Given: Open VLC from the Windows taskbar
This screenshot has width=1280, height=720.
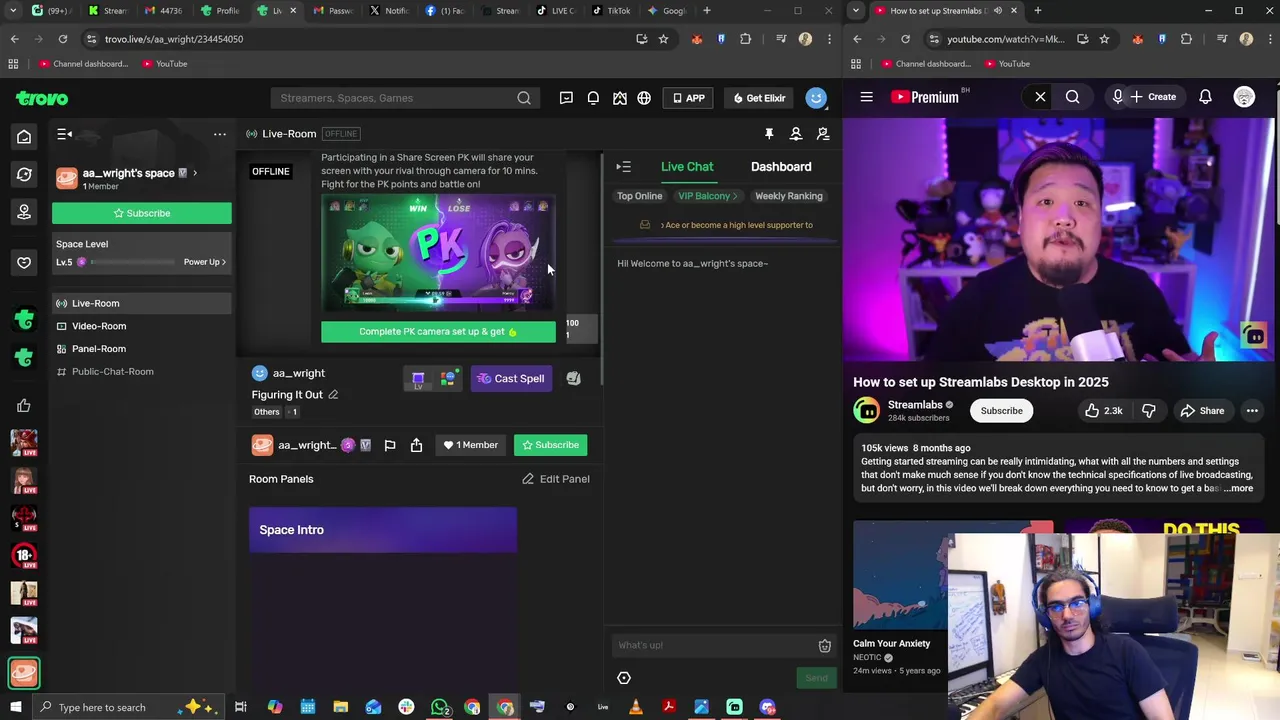Looking at the screenshot, I should (636, 707).
